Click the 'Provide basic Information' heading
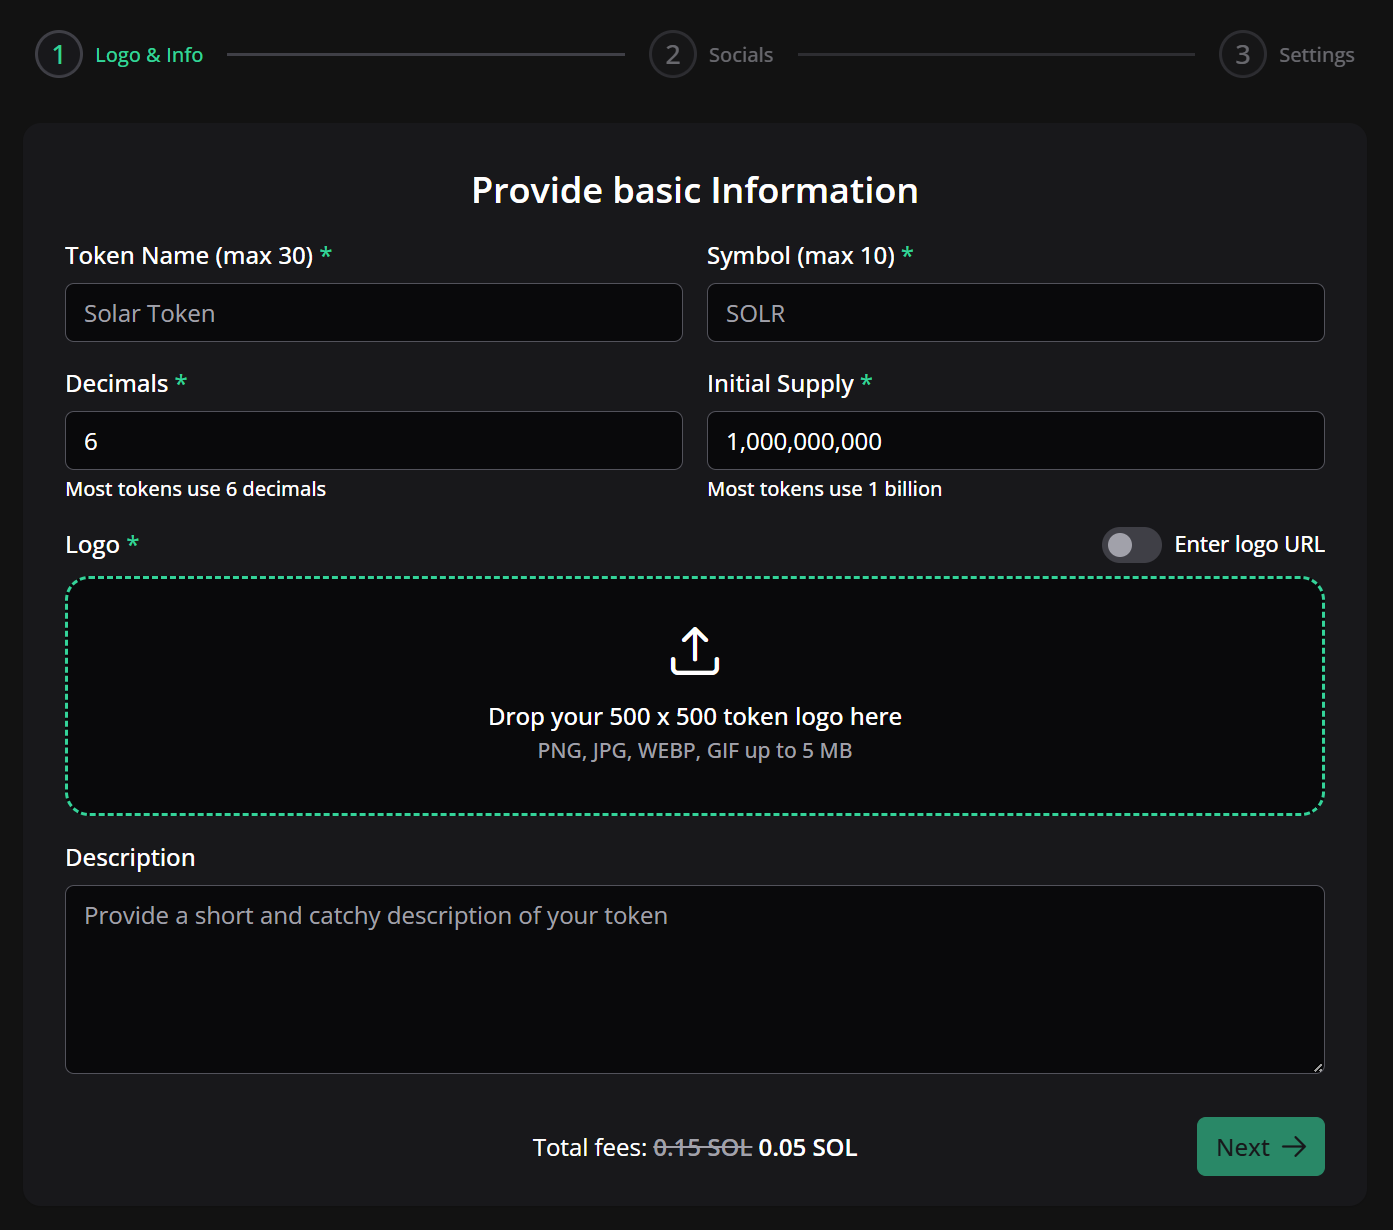1393x1230 pixels. tap(695, 191)
